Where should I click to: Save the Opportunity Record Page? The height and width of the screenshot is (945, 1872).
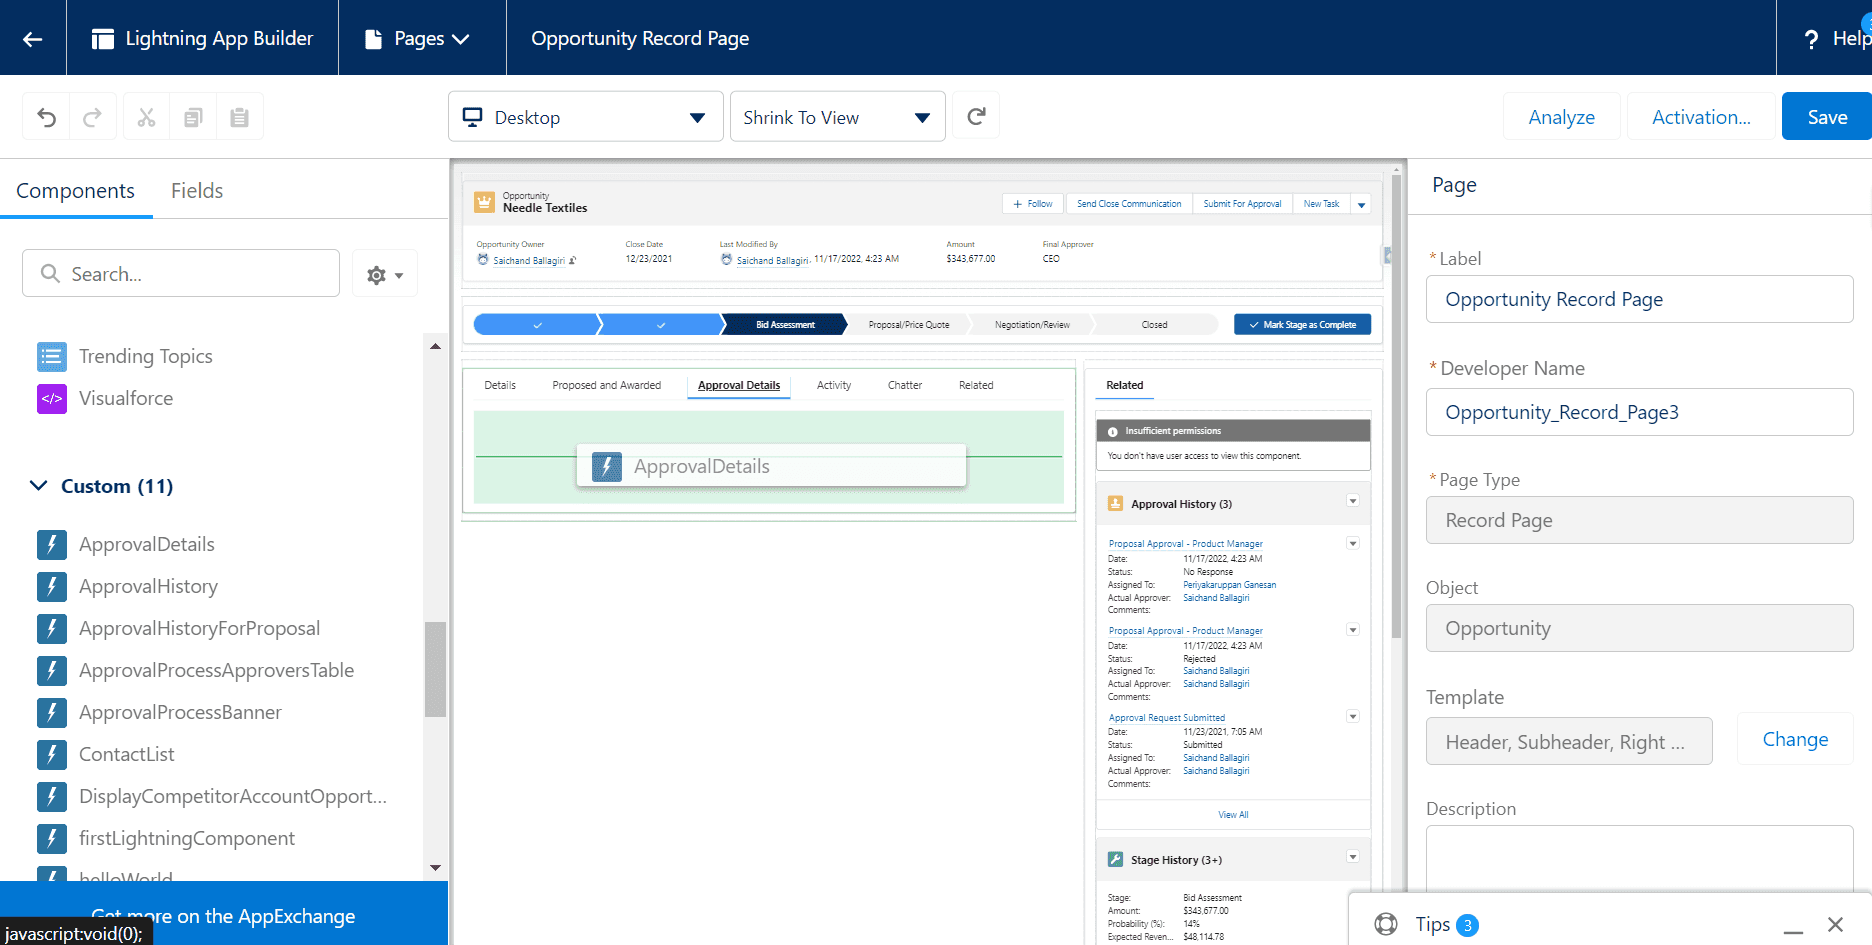point(1826,117)
